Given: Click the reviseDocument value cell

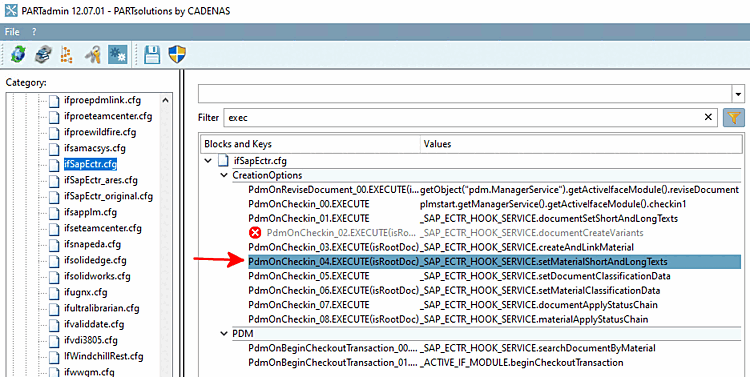Looking at the screenshot, I should 579,189.
